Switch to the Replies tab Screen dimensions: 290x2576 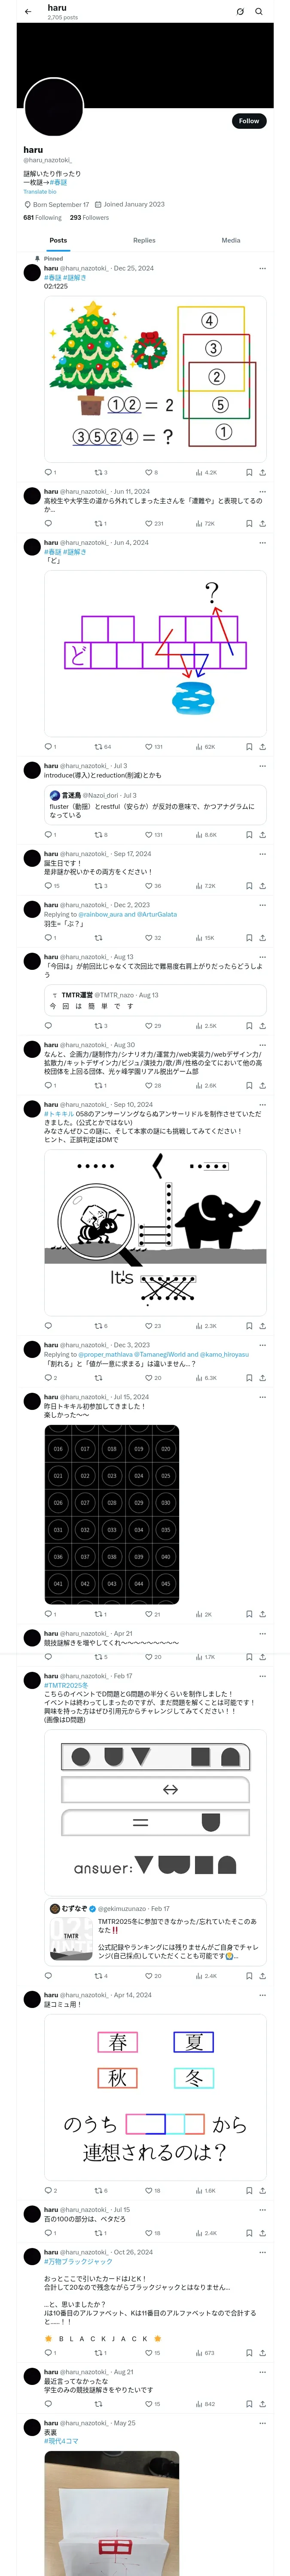(x=144, y=240)
